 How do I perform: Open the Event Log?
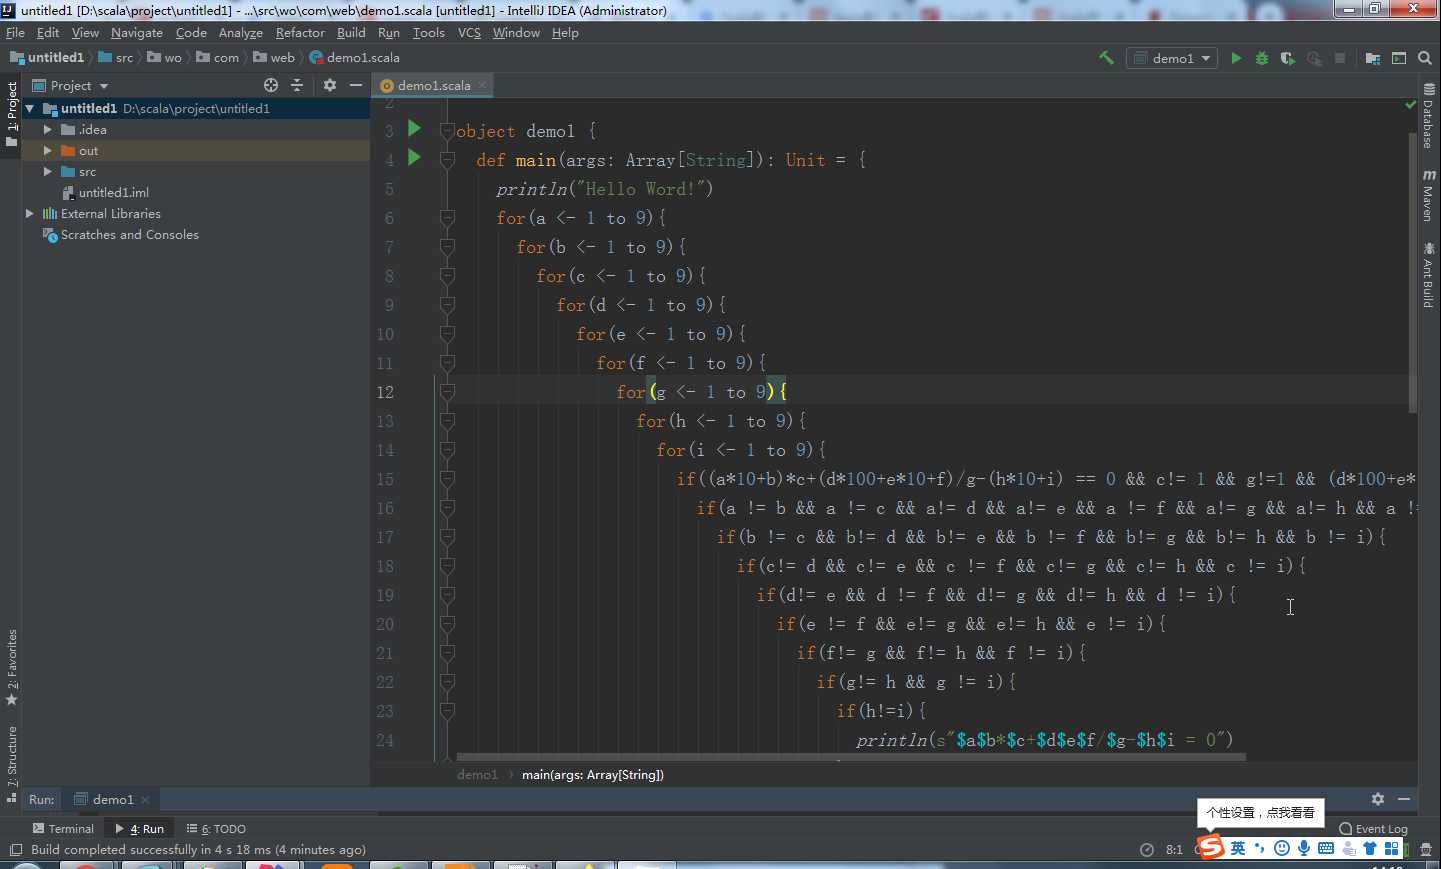click(x=1374, y=828)
